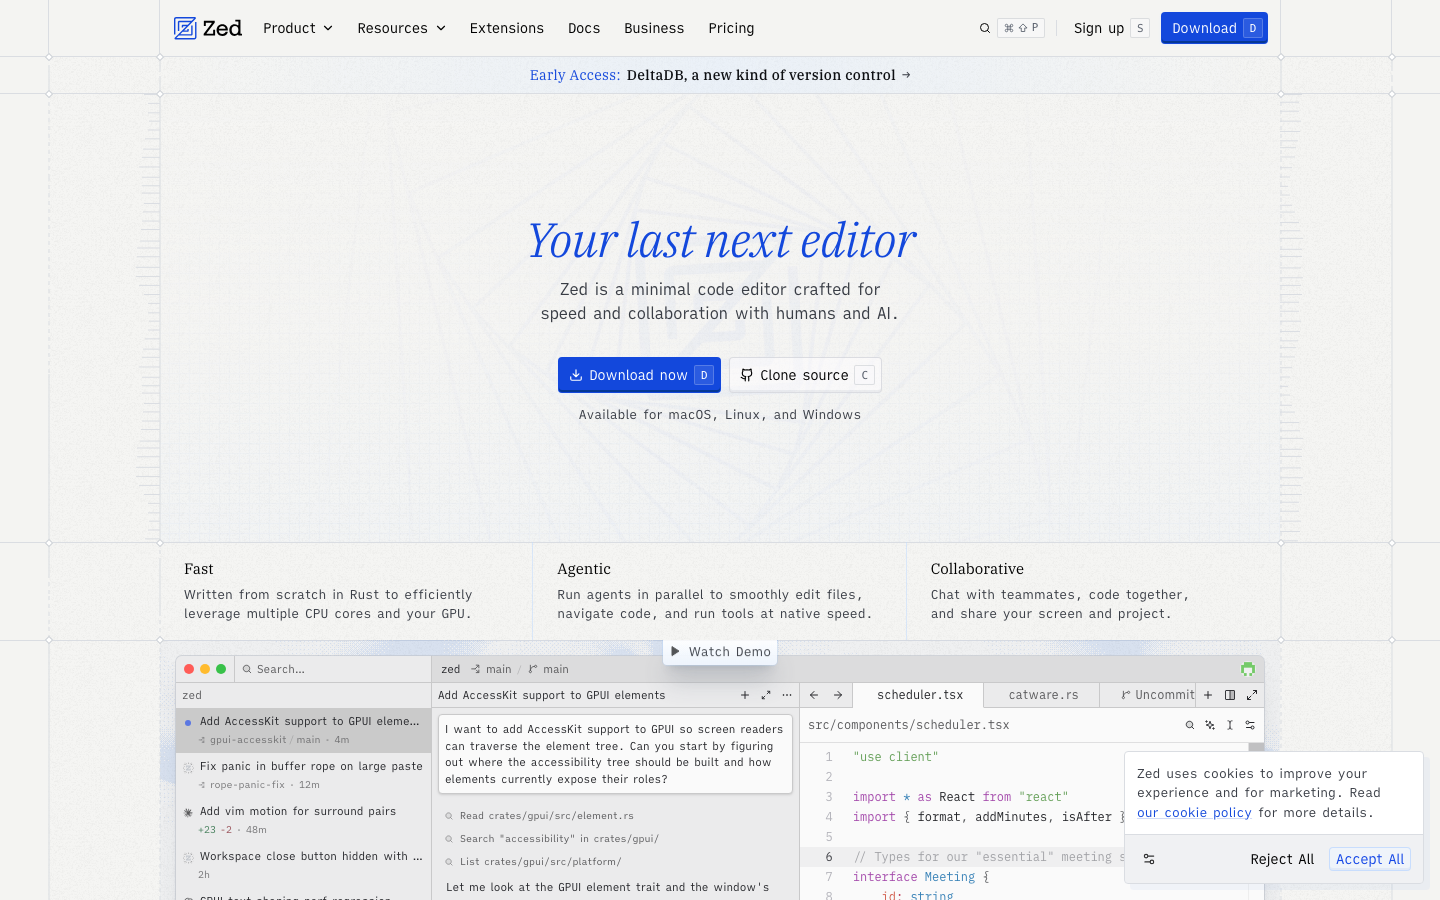Click the Collaborative feature heading
Viewport: 1440px width, 900px height.
pyautogui.click(x=977, y=569)
